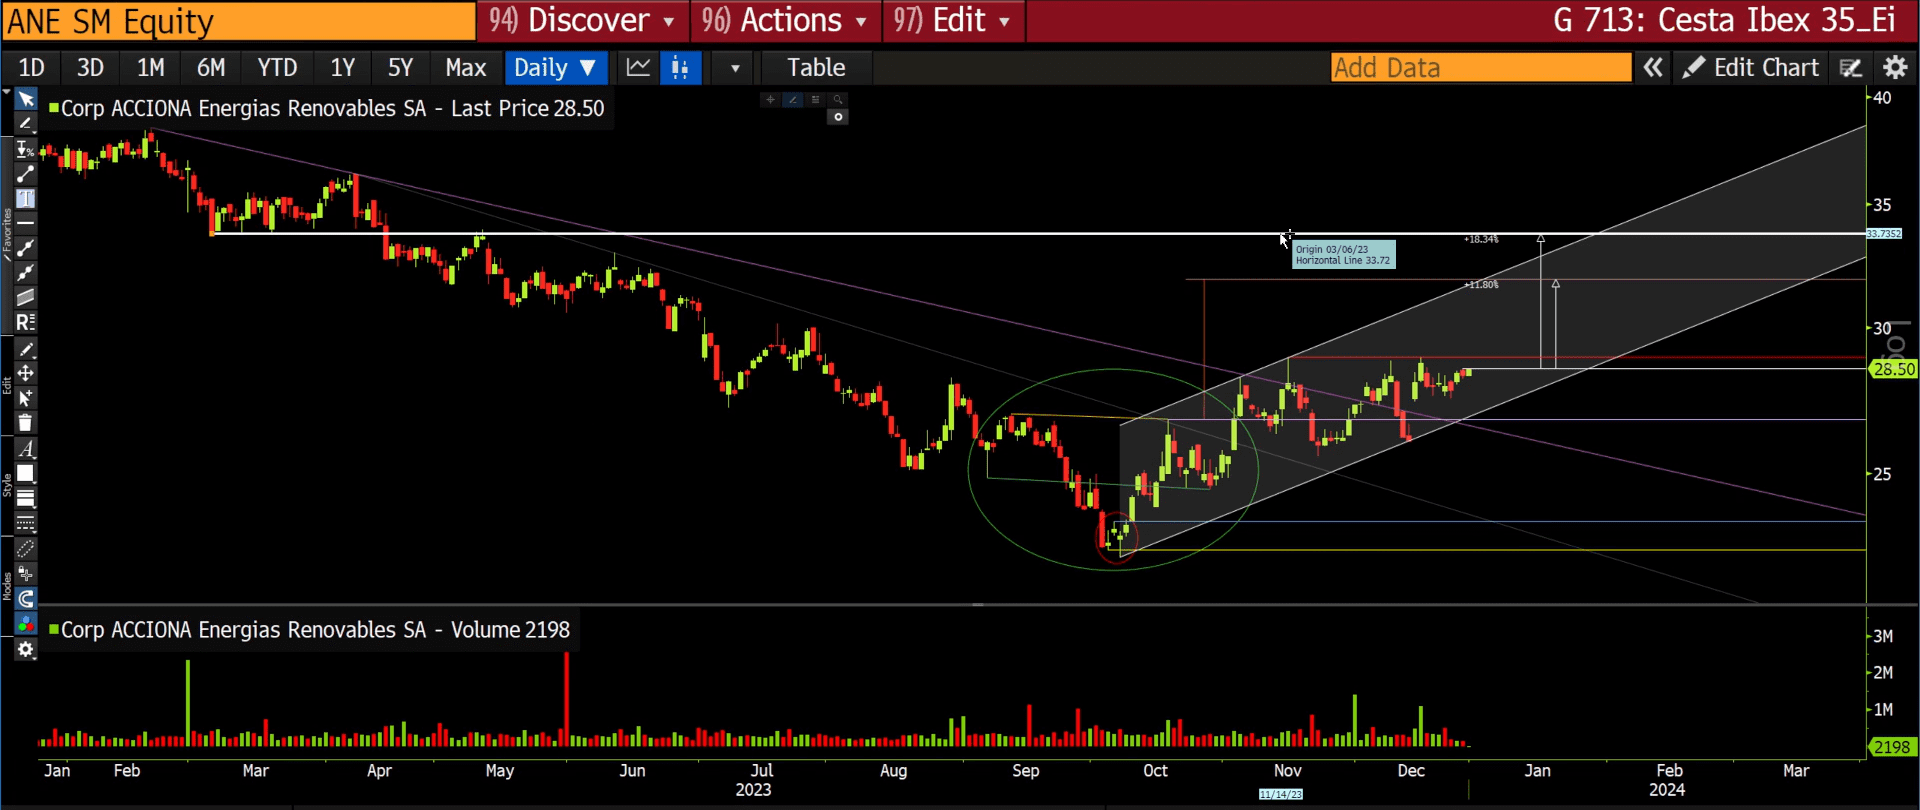Select the 1D time range
1920x810 pixels.
pyautogui.click(x=32, y=68)
